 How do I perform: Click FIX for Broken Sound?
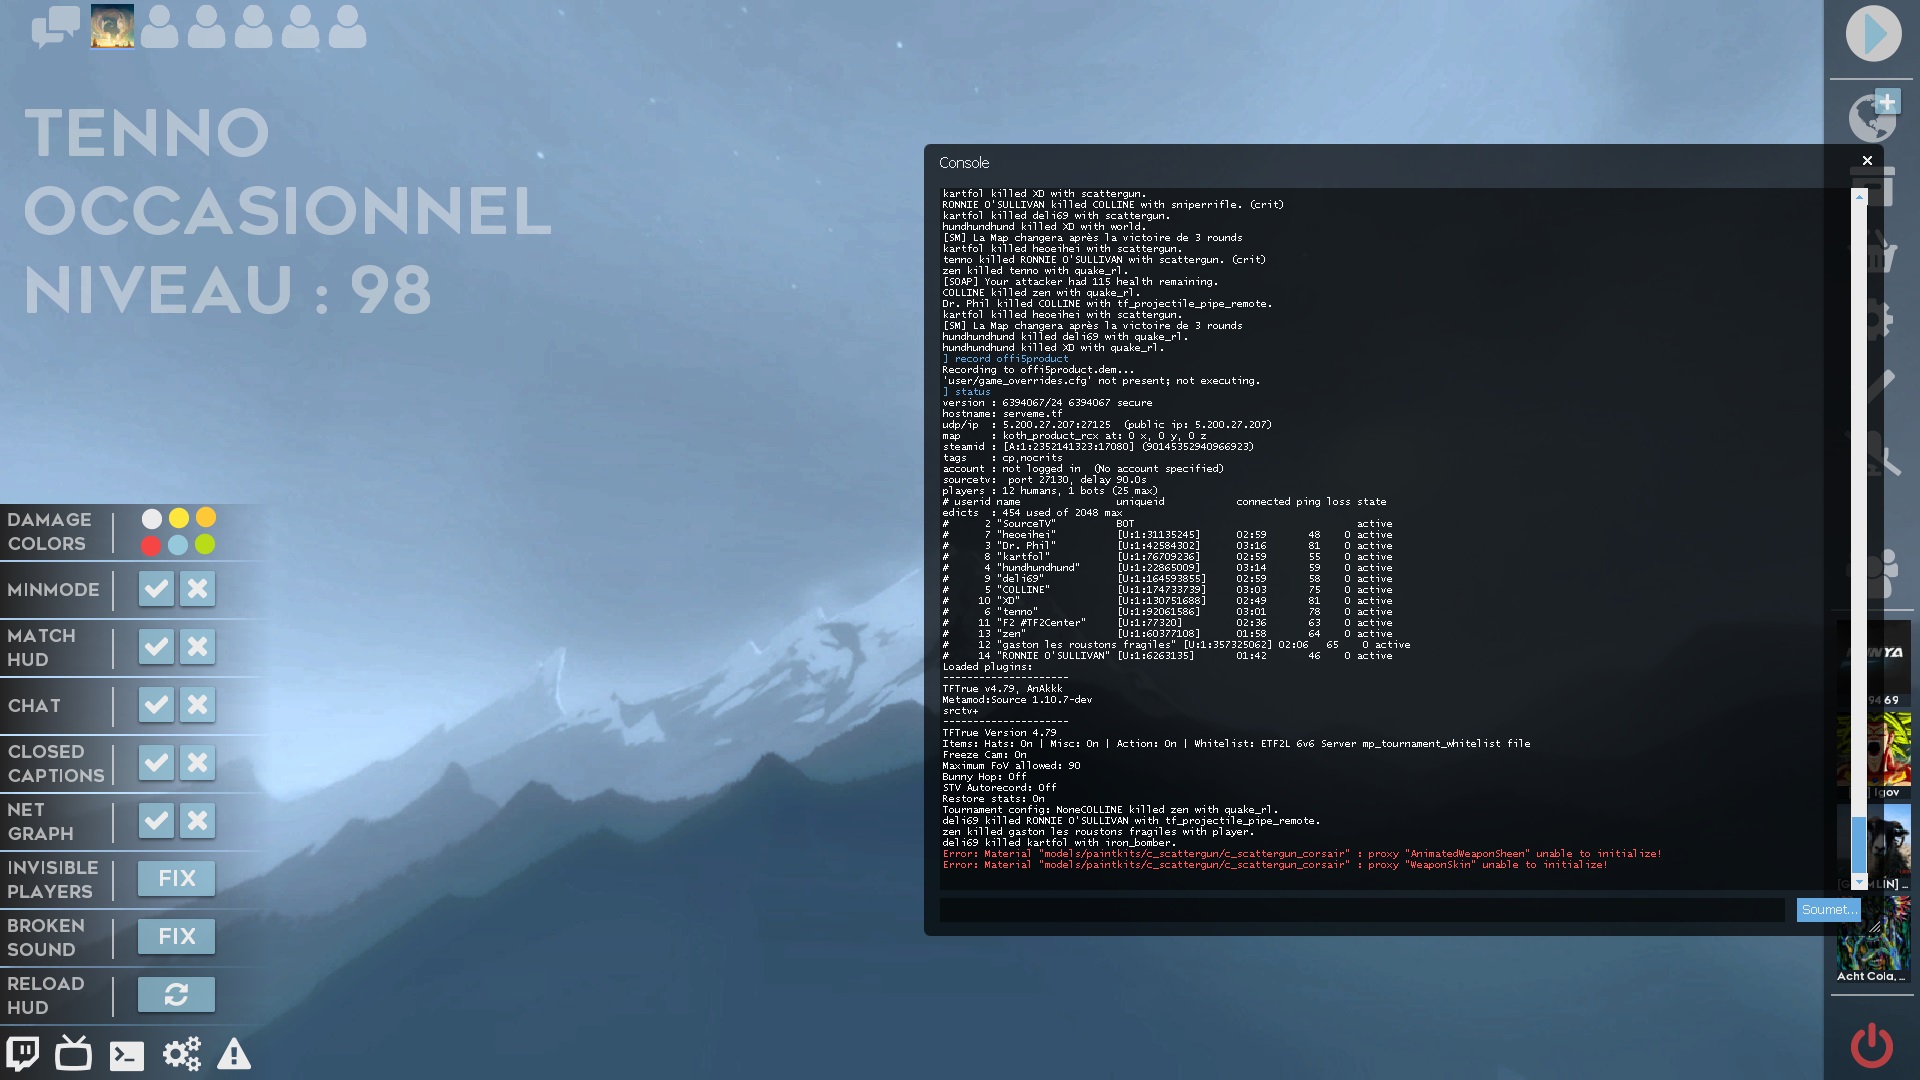(x=176, y=937)
